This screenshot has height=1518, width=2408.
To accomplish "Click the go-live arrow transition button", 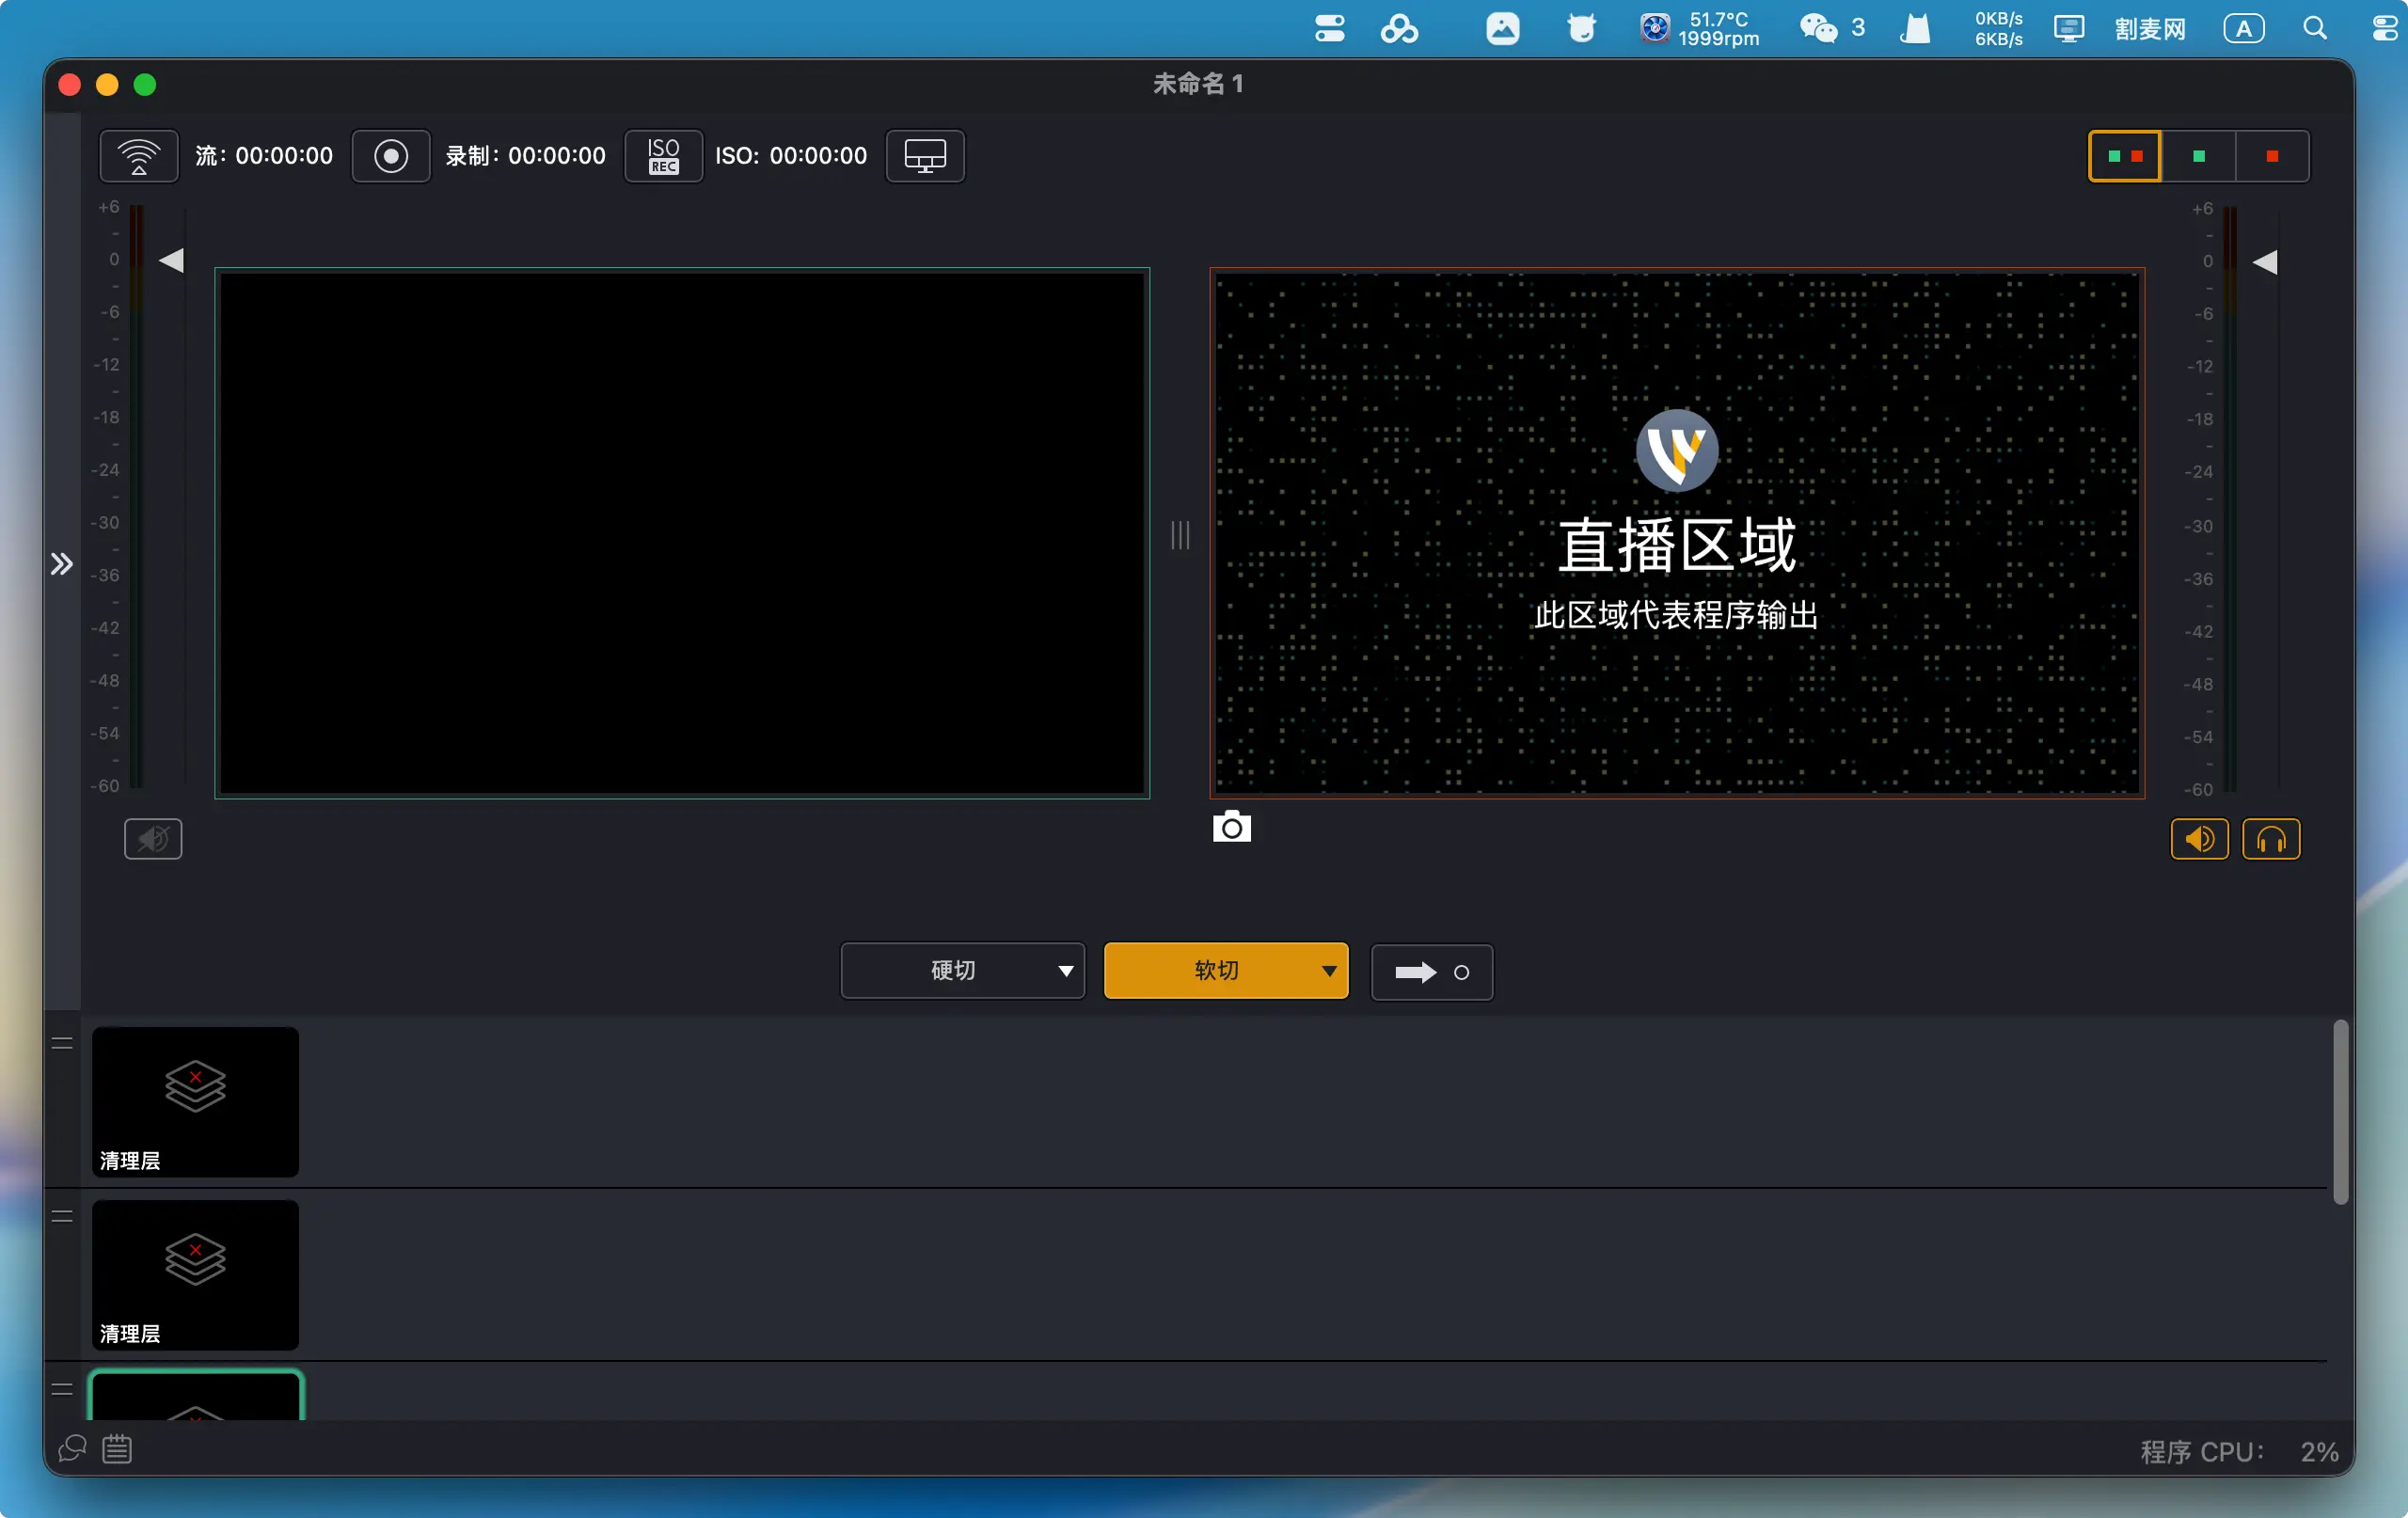I will pos(1431,972).
